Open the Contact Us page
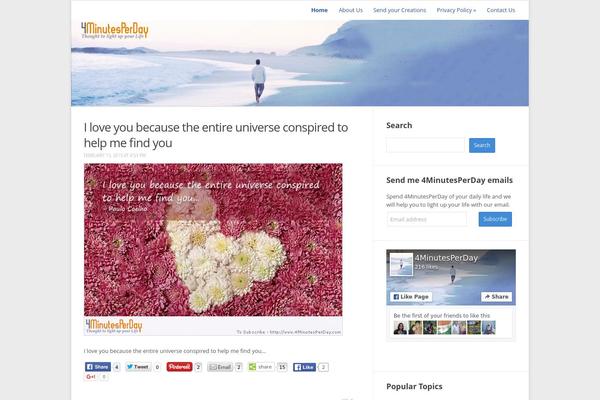The width and height of the screenshot is (600, 400). (x=501, y=10)
